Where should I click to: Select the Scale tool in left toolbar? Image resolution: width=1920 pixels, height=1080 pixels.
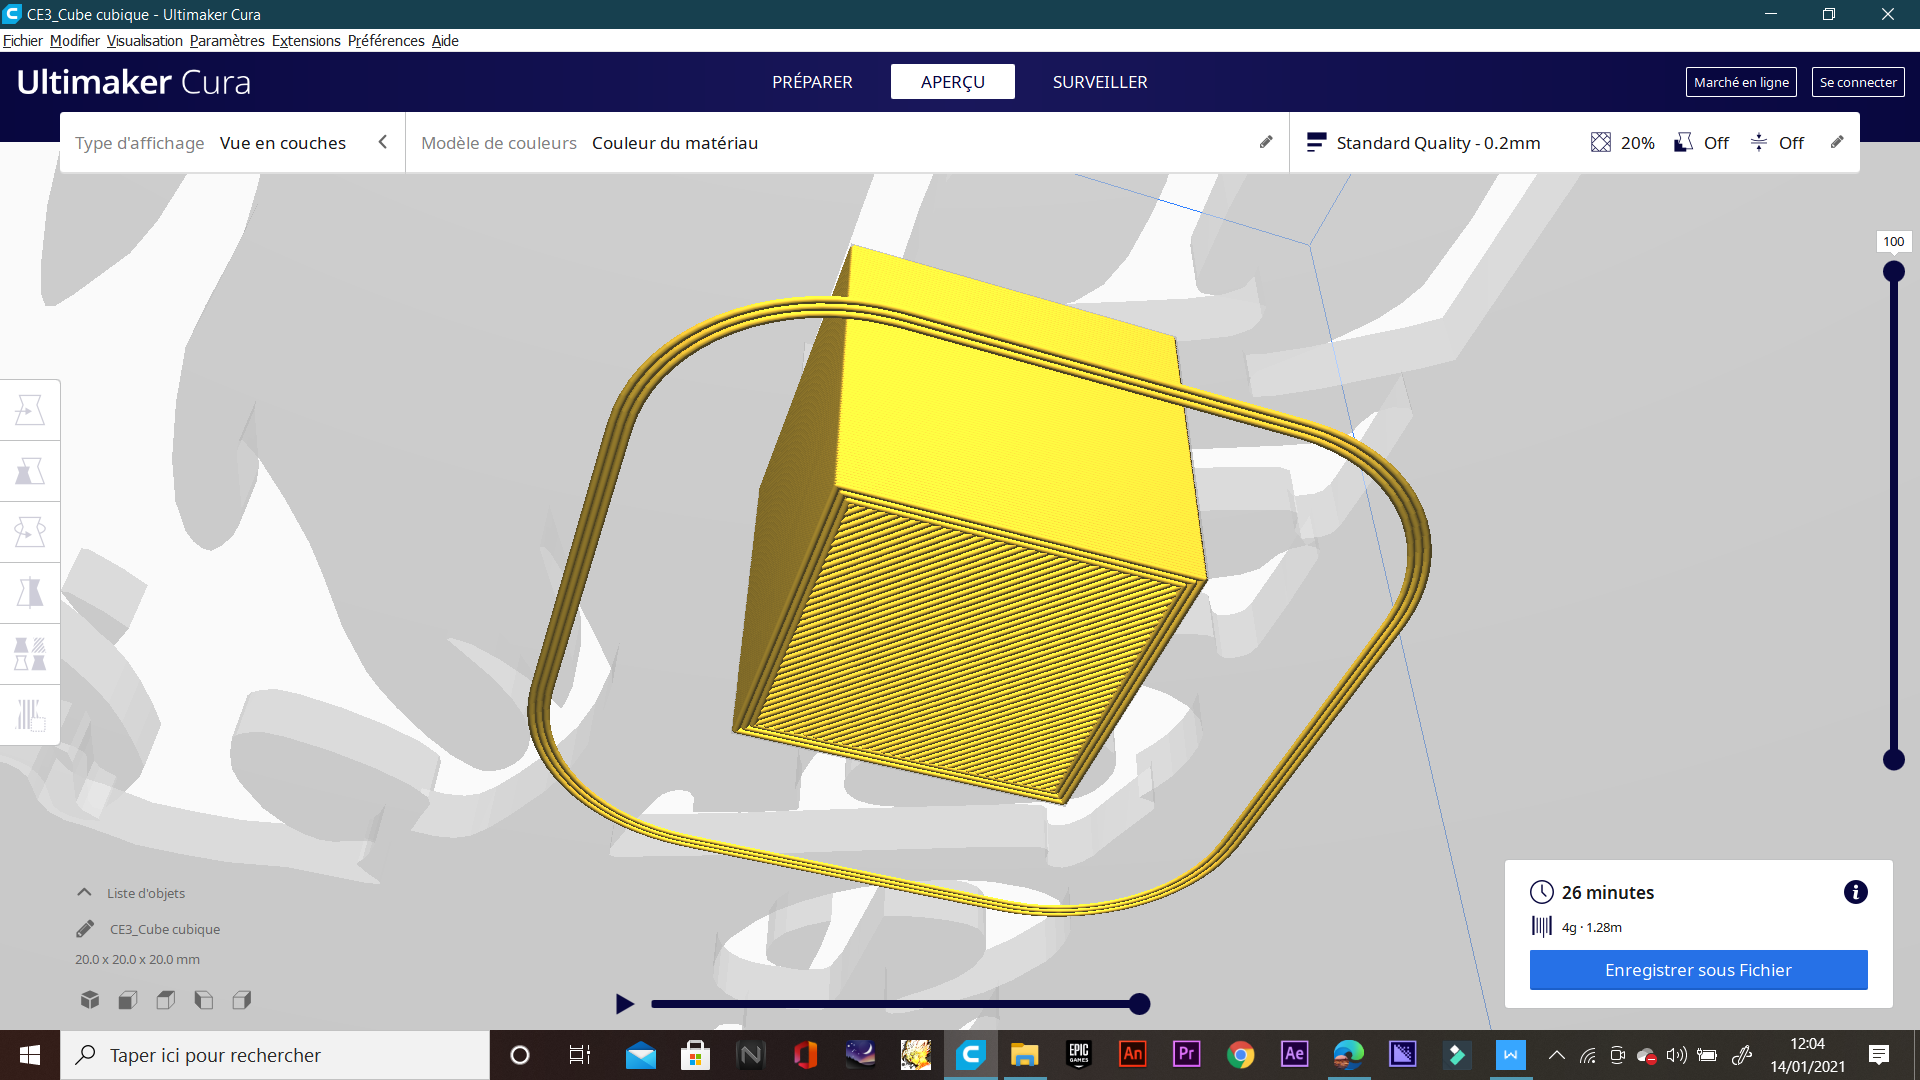tap(30, 471)
